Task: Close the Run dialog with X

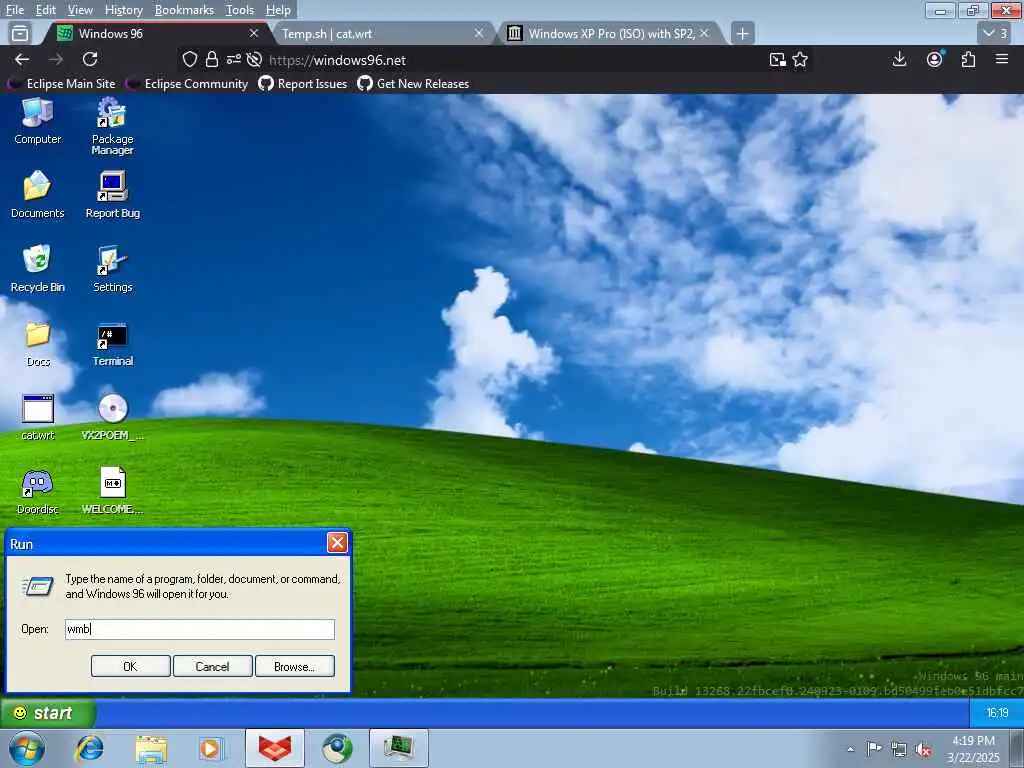Action: pos(337,543)
